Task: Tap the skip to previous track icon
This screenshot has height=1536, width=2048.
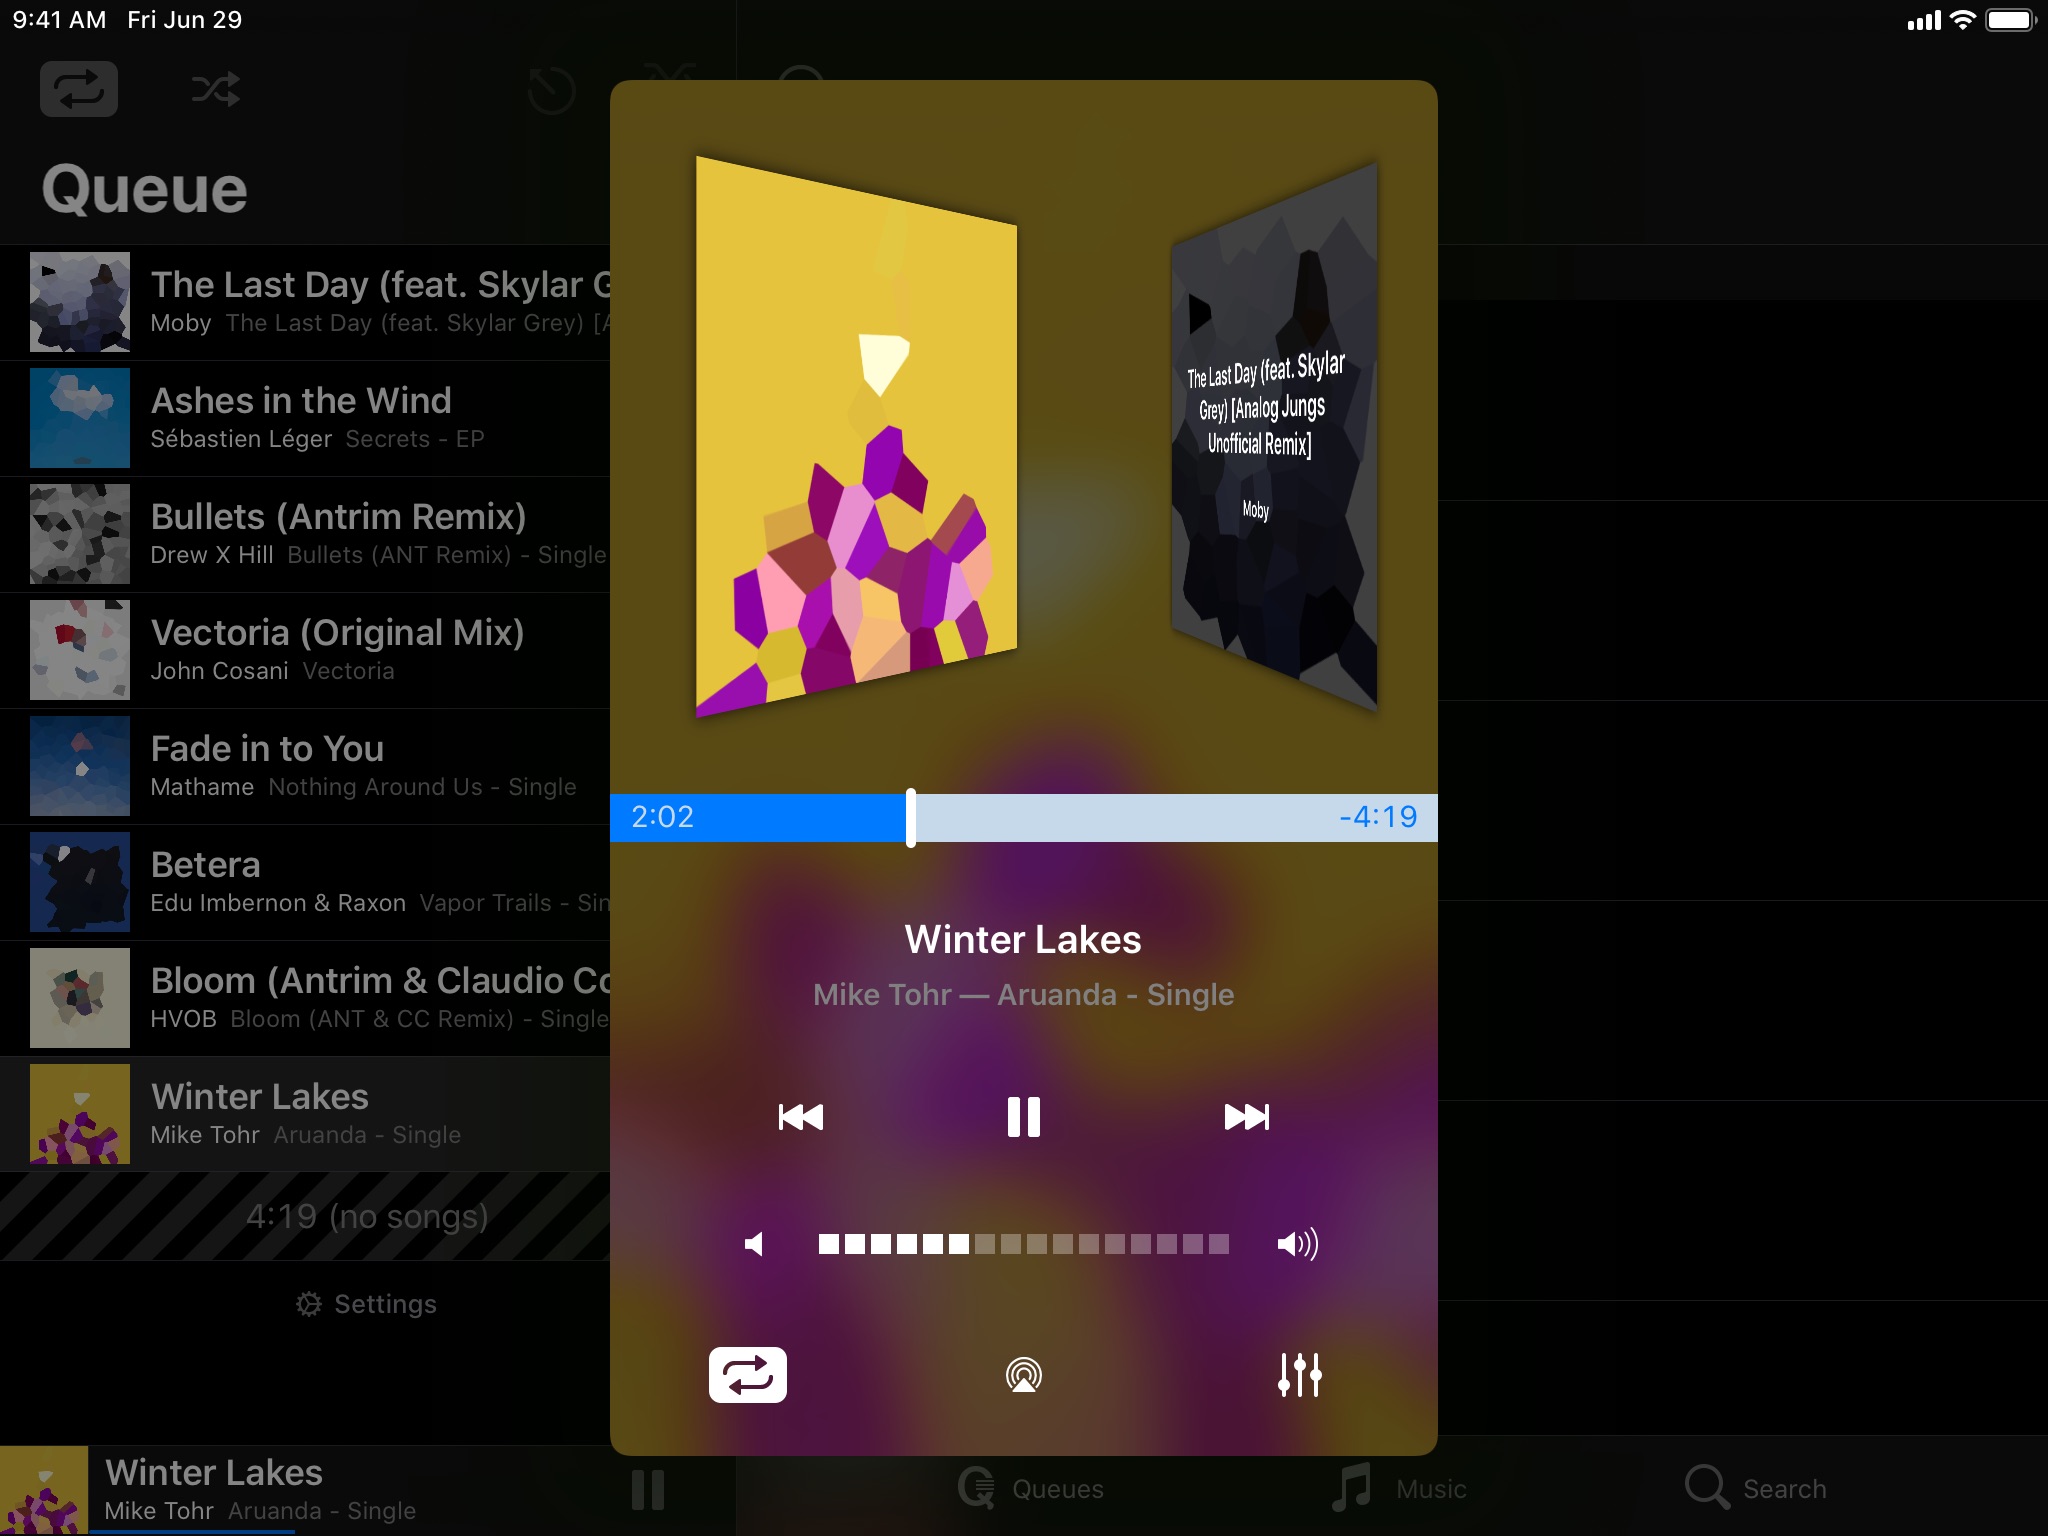Action: point(800,1115)
